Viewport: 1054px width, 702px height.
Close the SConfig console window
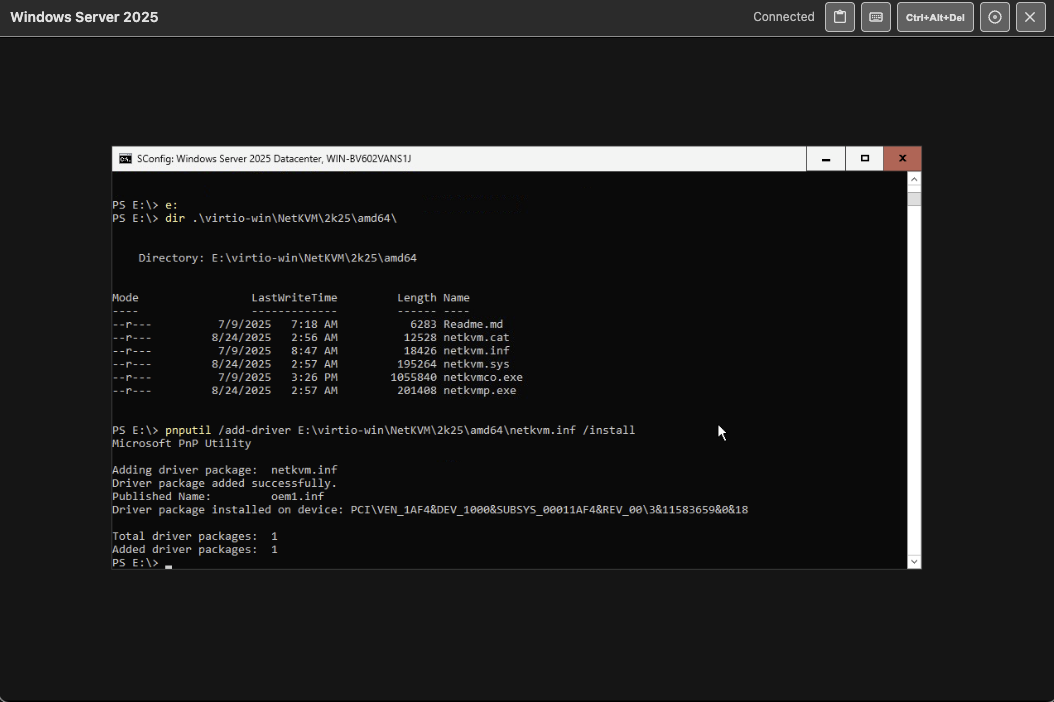tap(902, 159)
